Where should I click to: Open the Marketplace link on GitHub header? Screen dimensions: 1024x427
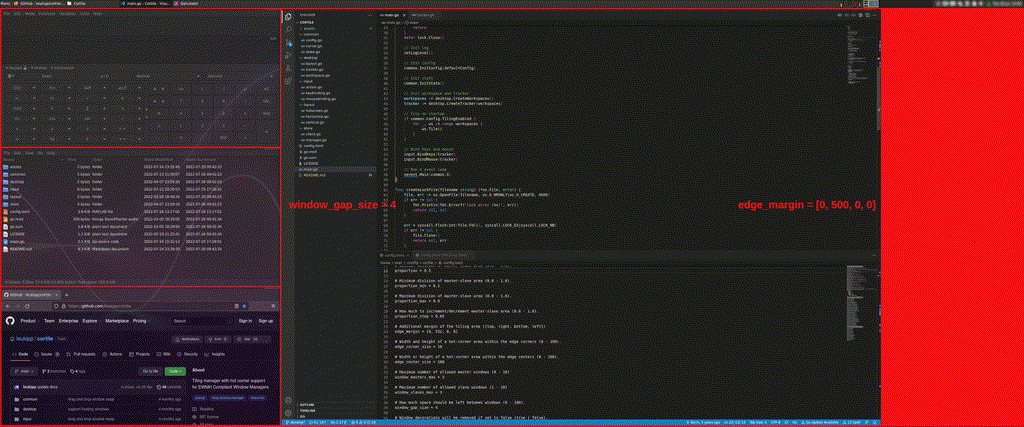(117, 321)
